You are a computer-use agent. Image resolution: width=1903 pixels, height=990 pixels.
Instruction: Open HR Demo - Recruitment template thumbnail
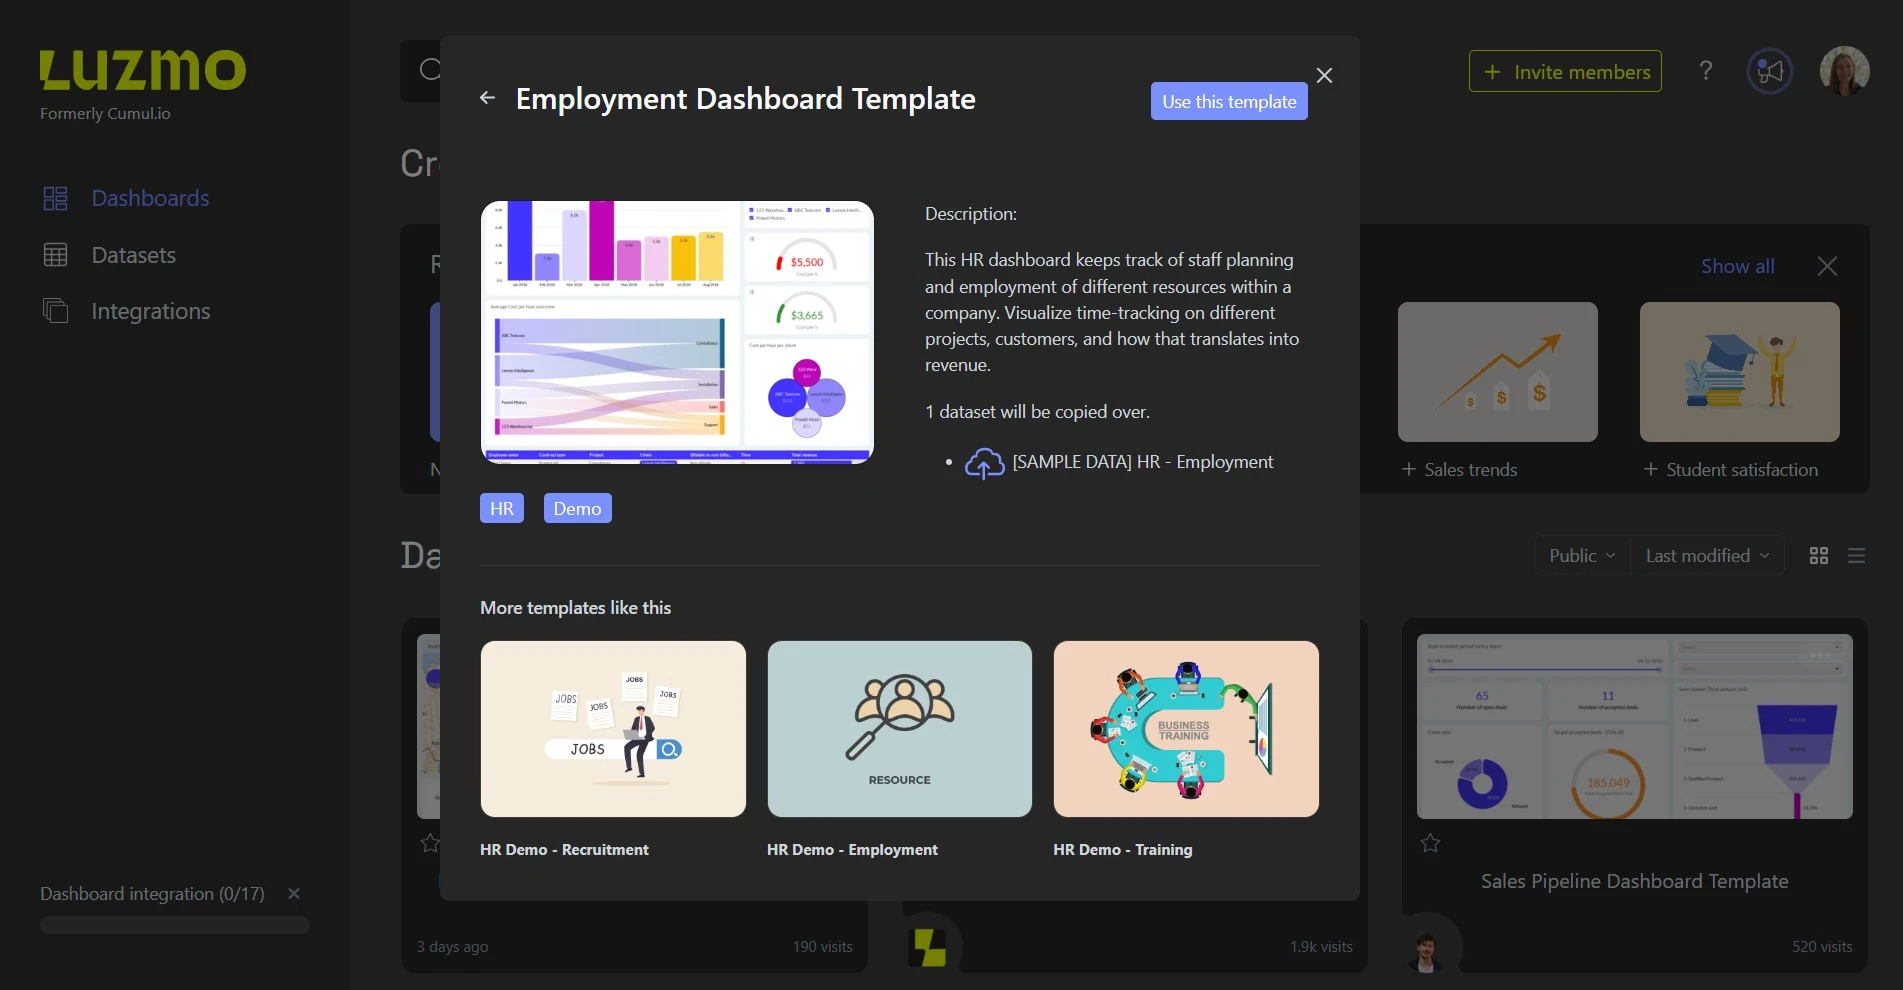613,729
